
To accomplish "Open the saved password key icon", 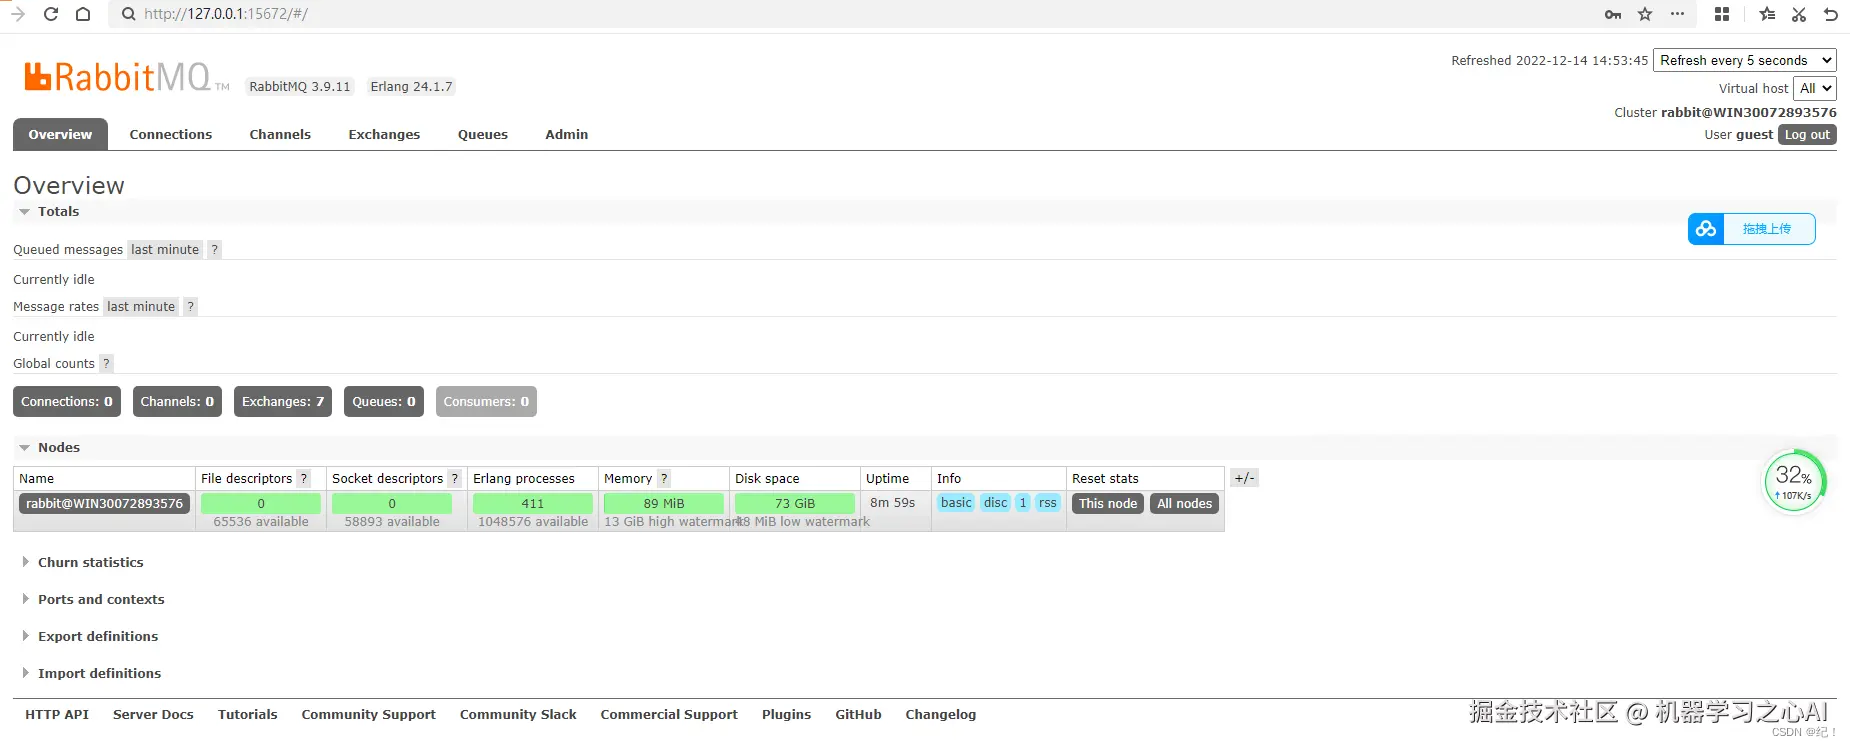I will [x=1613, y=14].
